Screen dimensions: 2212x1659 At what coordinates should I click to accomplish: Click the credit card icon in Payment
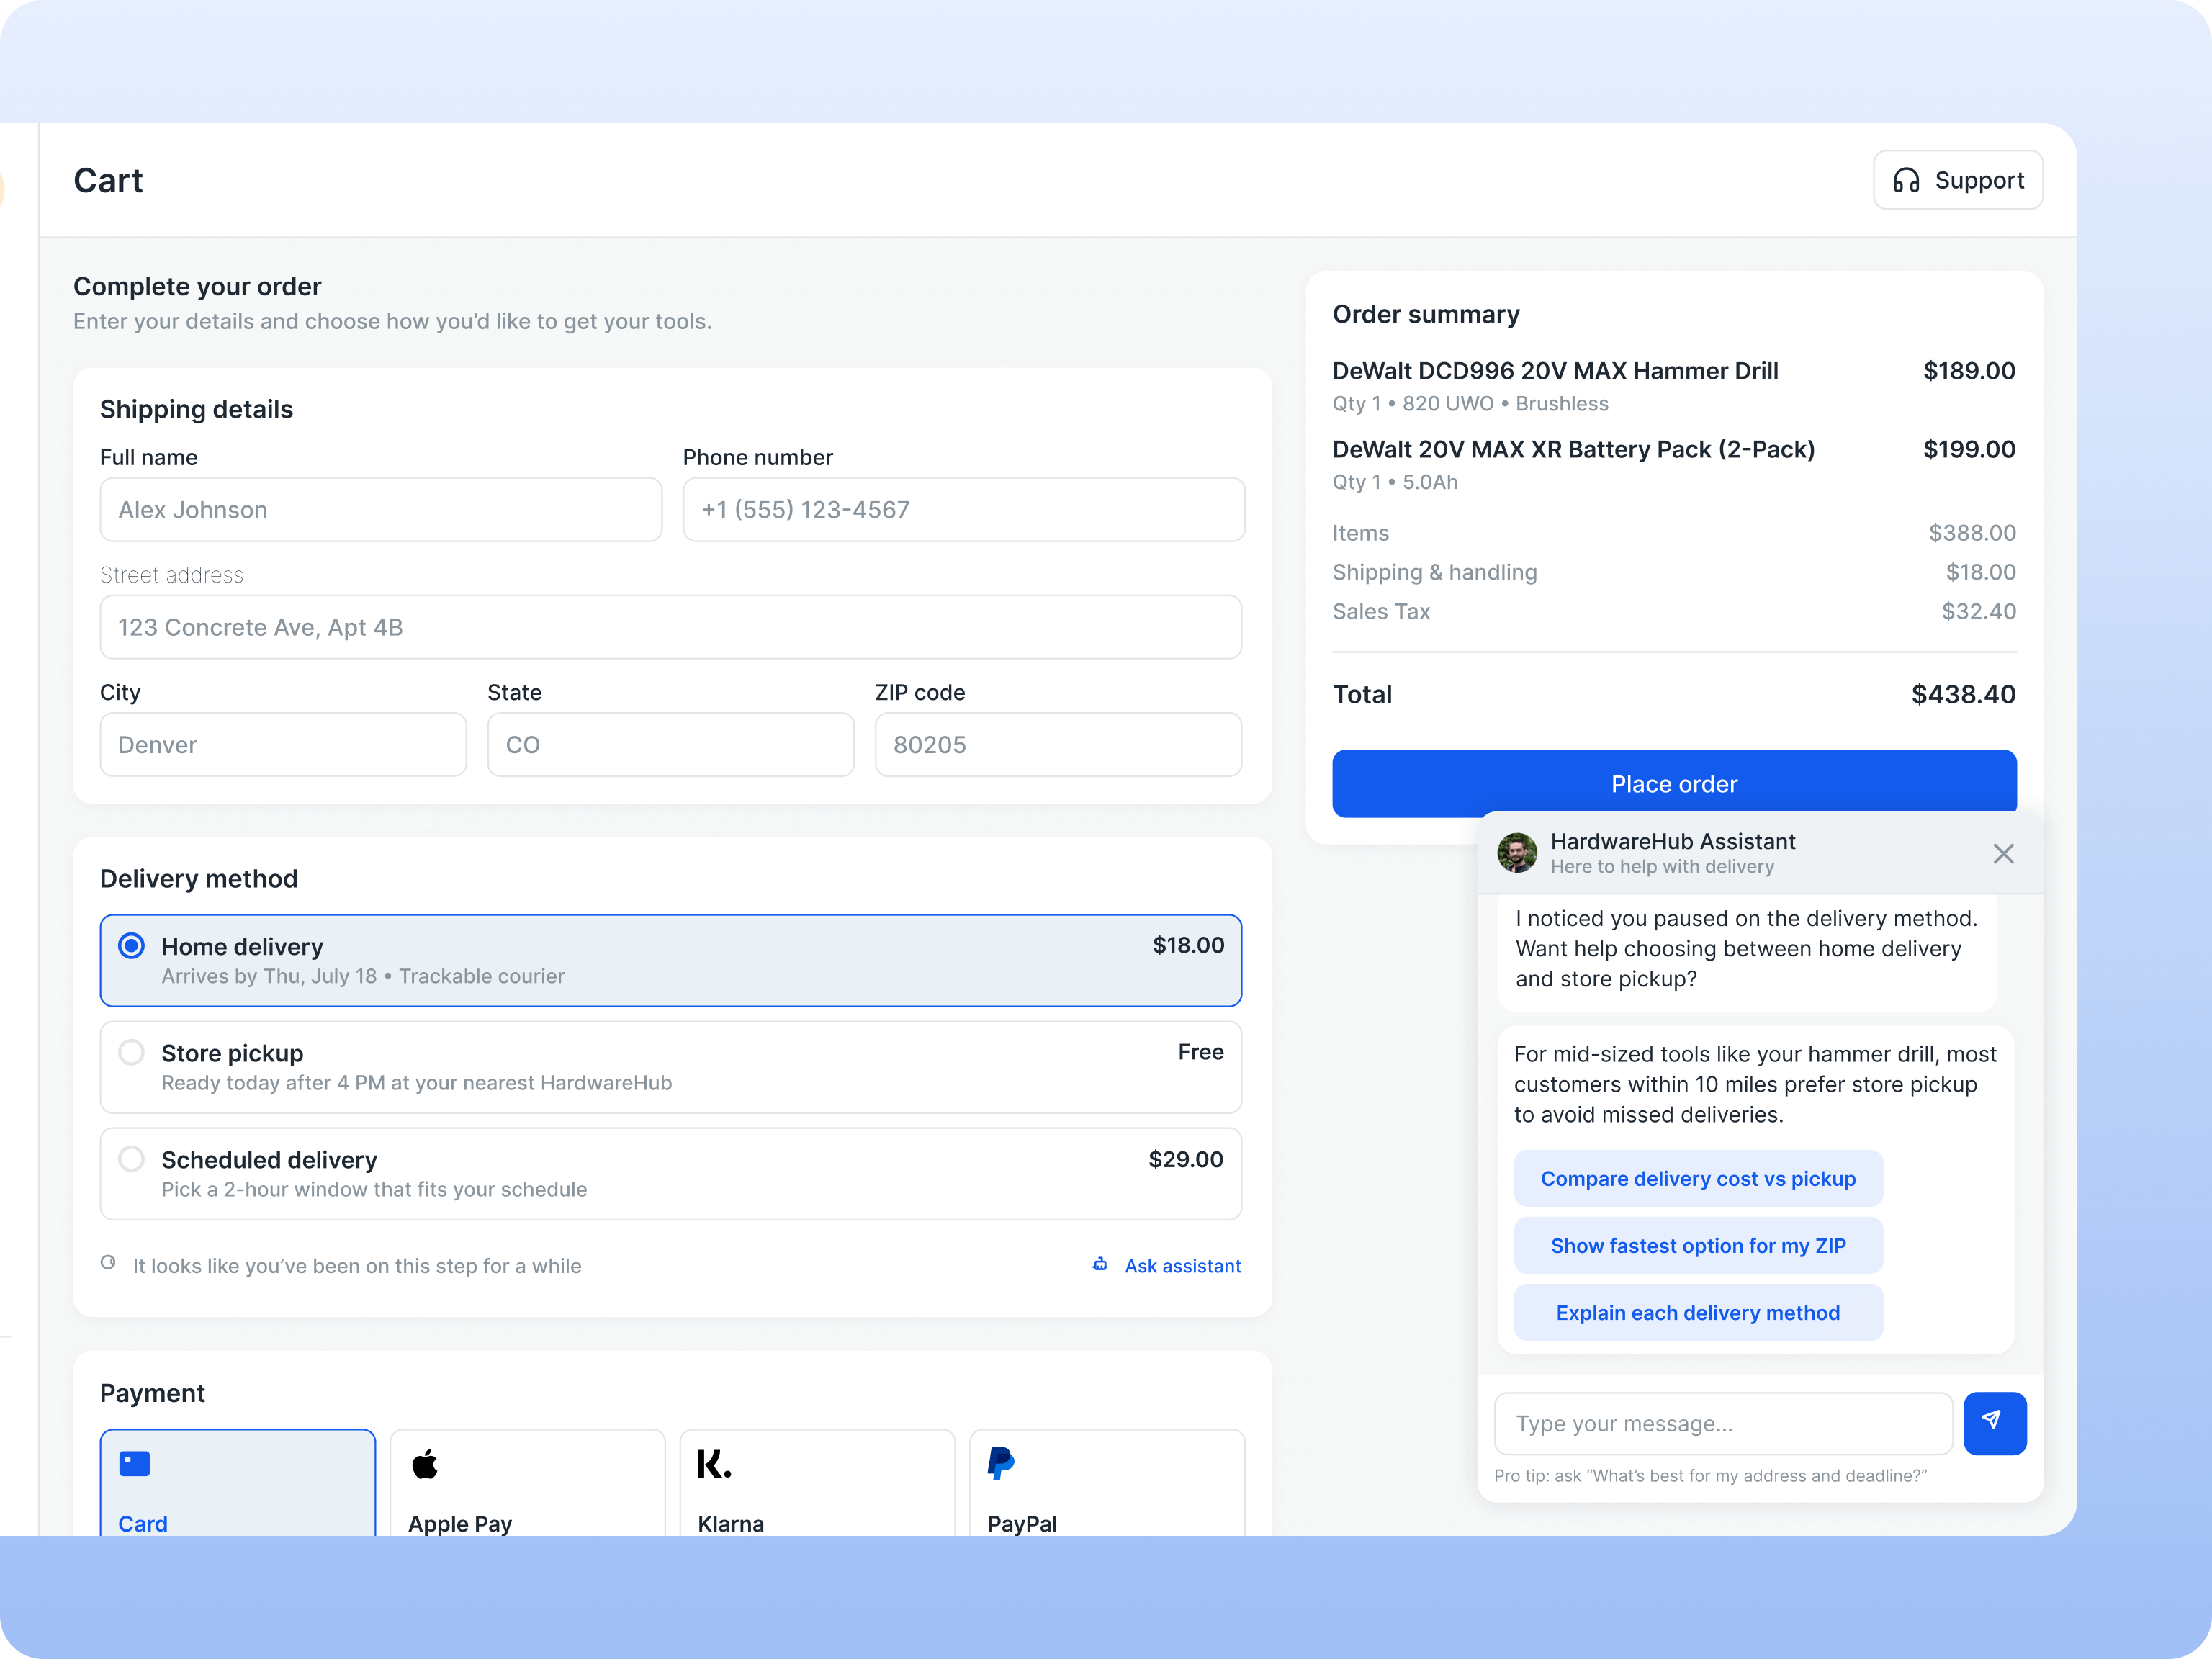135,1464
